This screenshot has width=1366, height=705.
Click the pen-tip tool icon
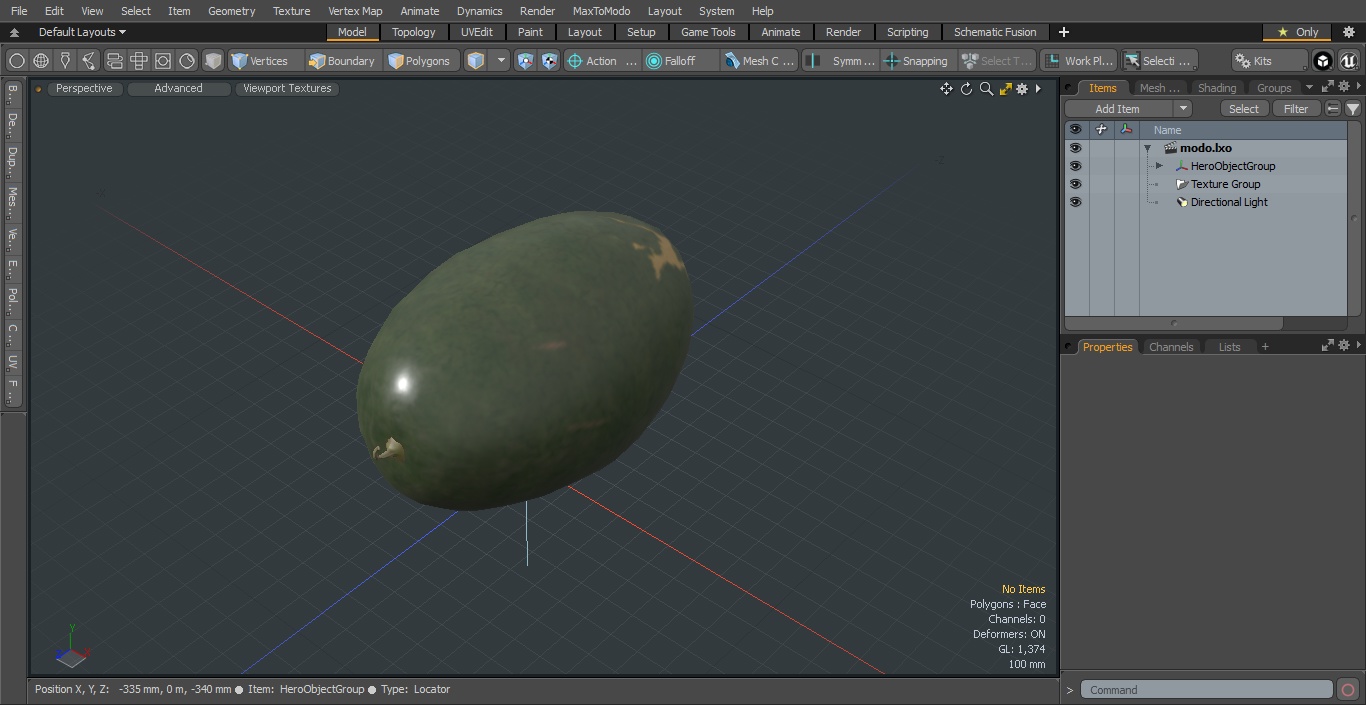(65, 61)
